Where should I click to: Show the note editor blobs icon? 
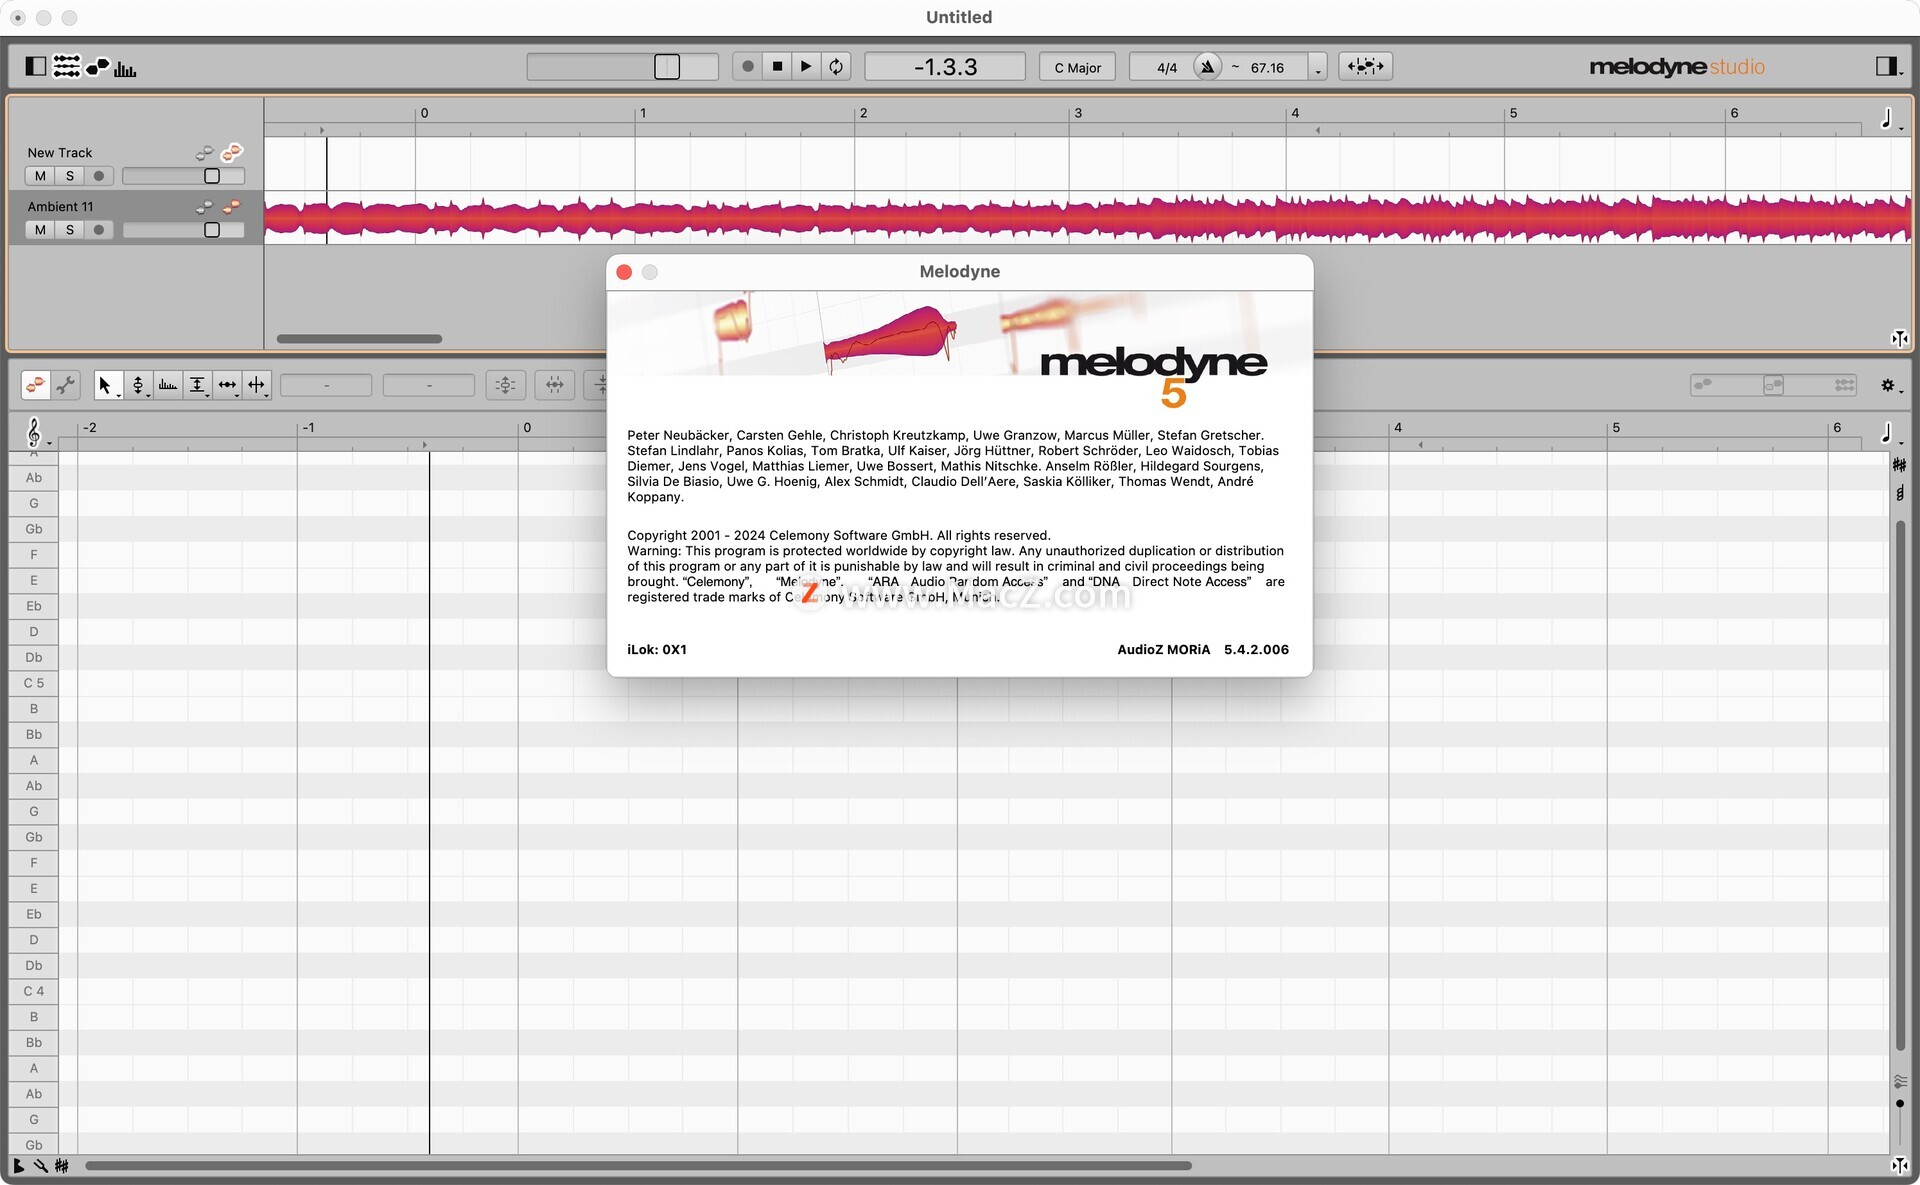coord(97,67)
